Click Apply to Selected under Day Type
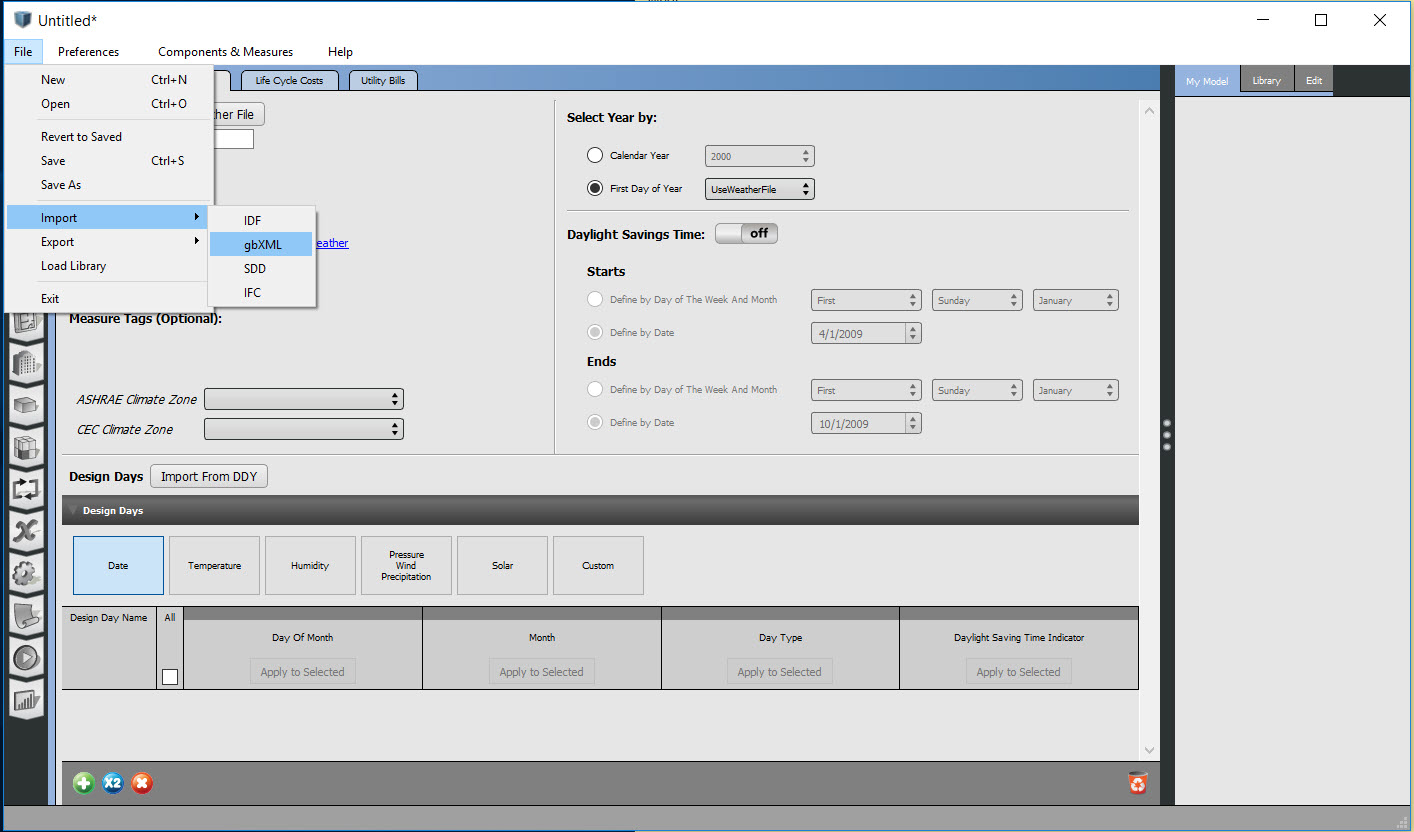The height and width of the screenshot is (832, 1414). pos(779,671)
